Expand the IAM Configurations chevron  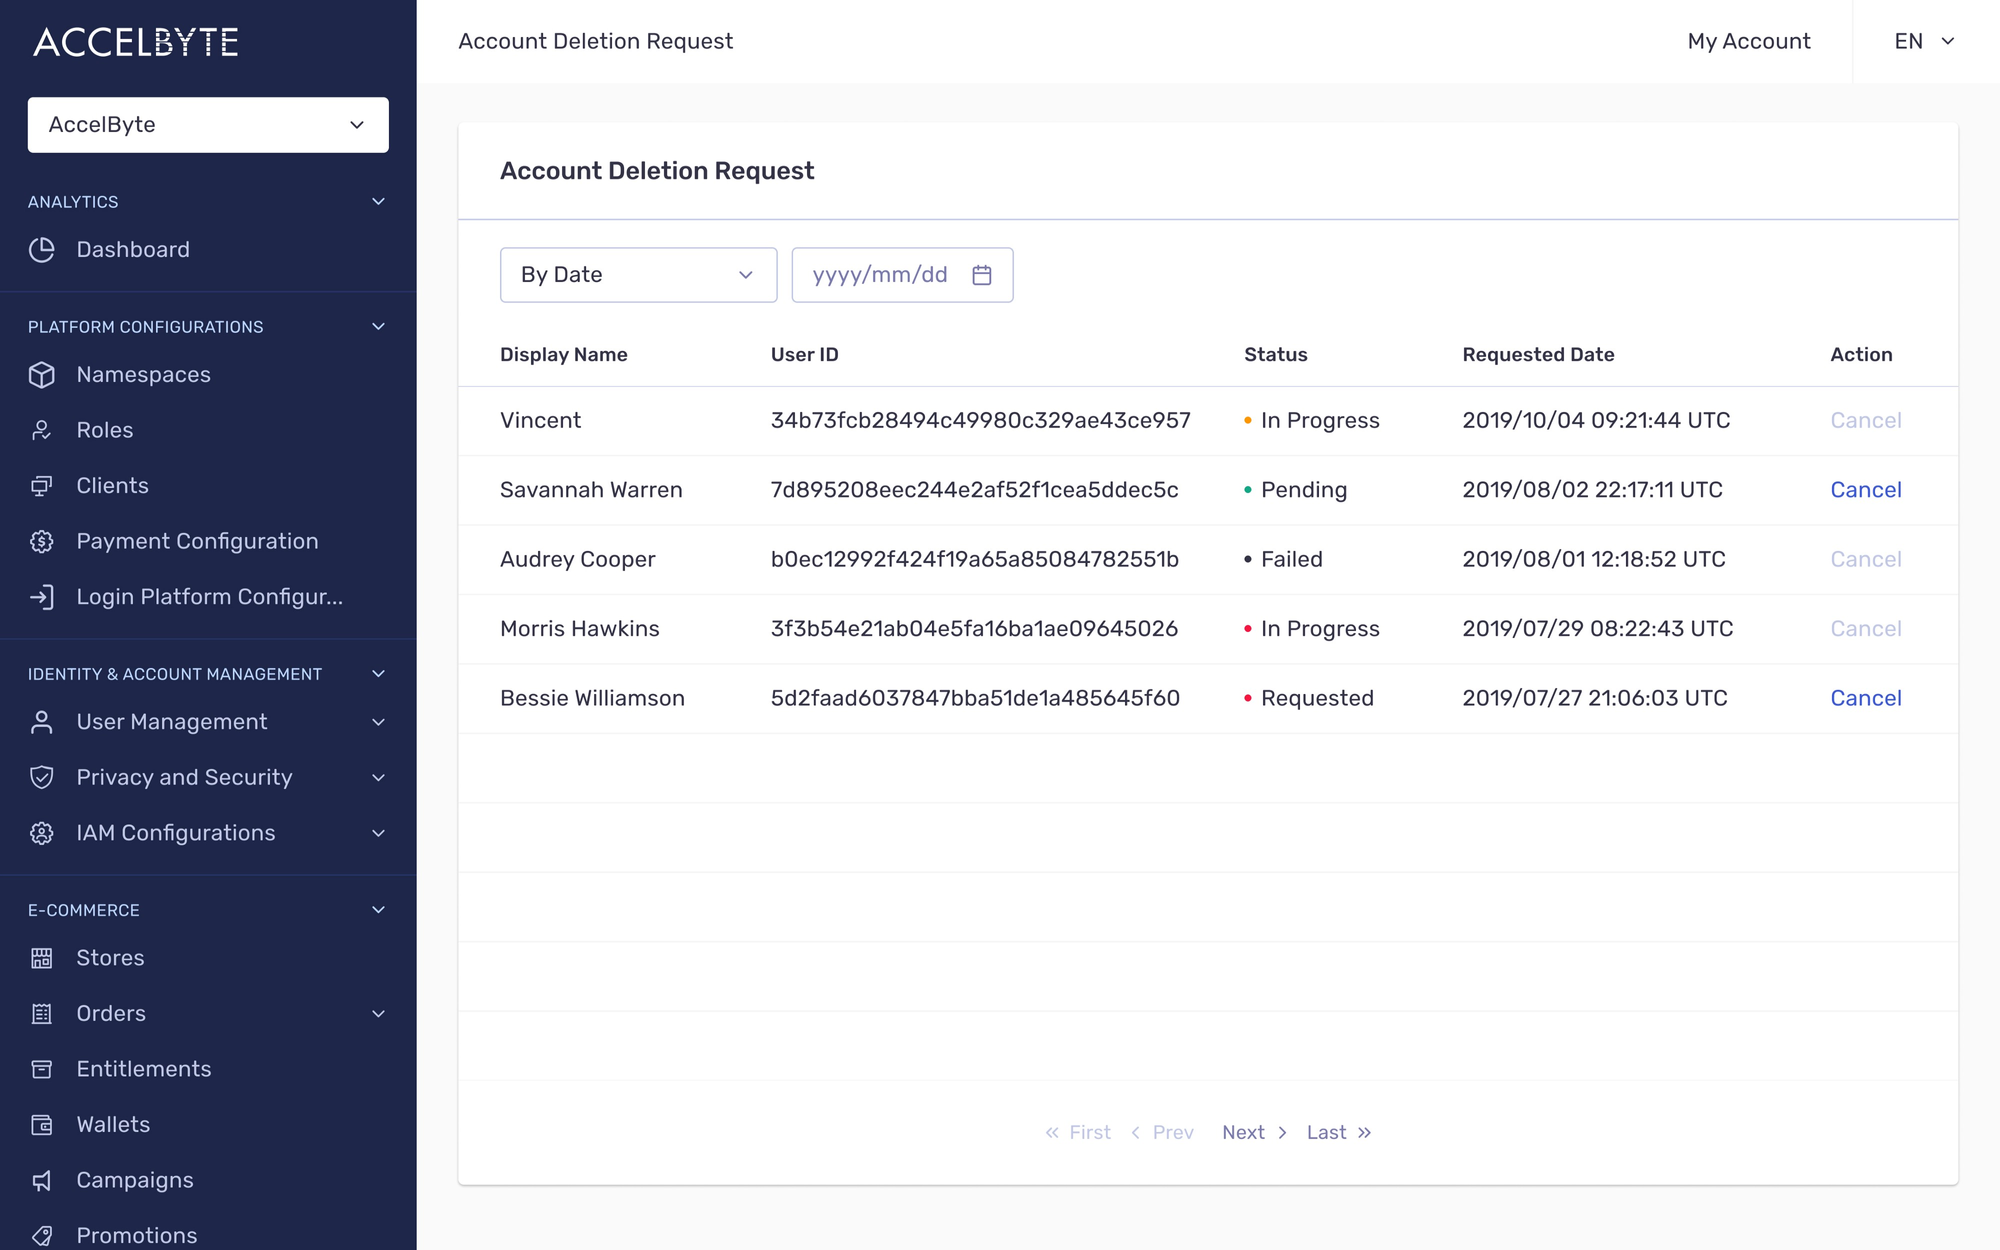379,833
